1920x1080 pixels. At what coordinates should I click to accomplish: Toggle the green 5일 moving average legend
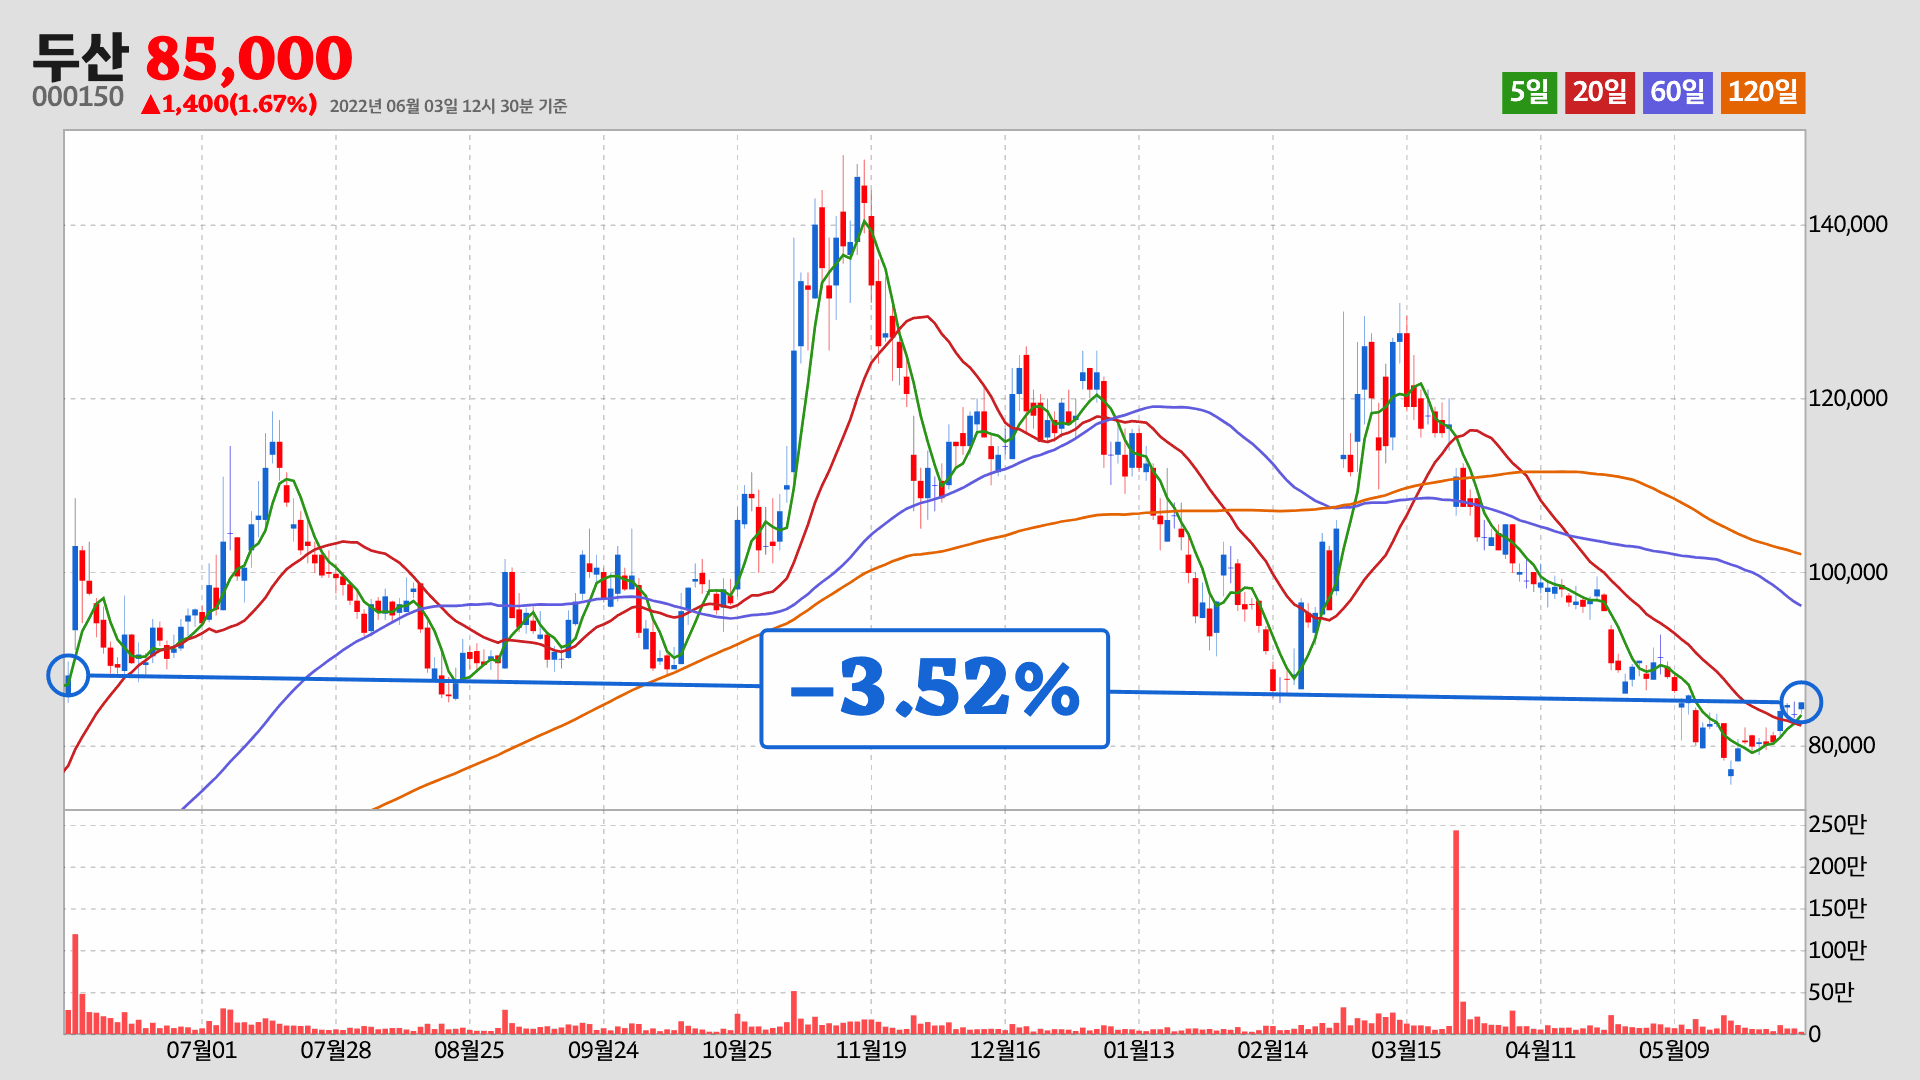click(x=1529, y=92)
